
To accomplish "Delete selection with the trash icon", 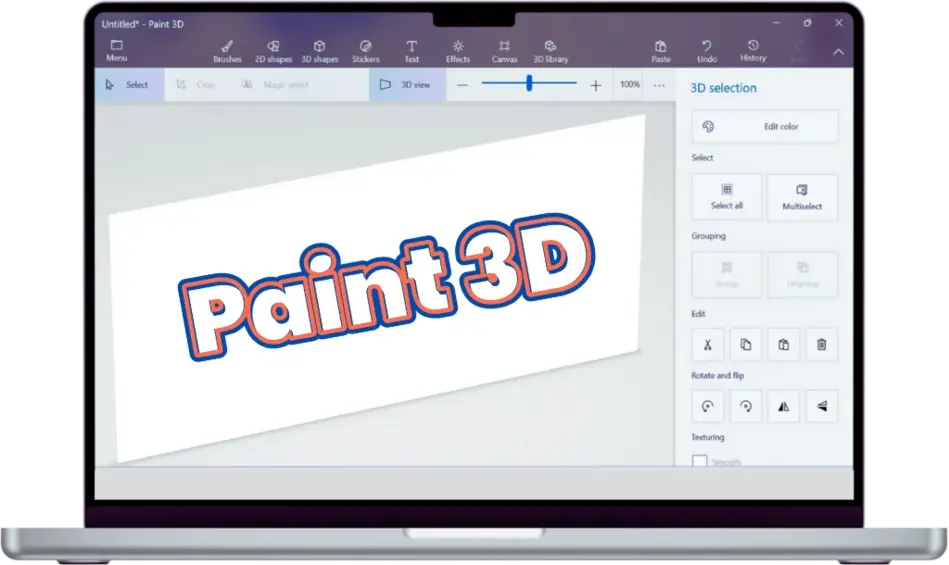I will click(821, 345).
